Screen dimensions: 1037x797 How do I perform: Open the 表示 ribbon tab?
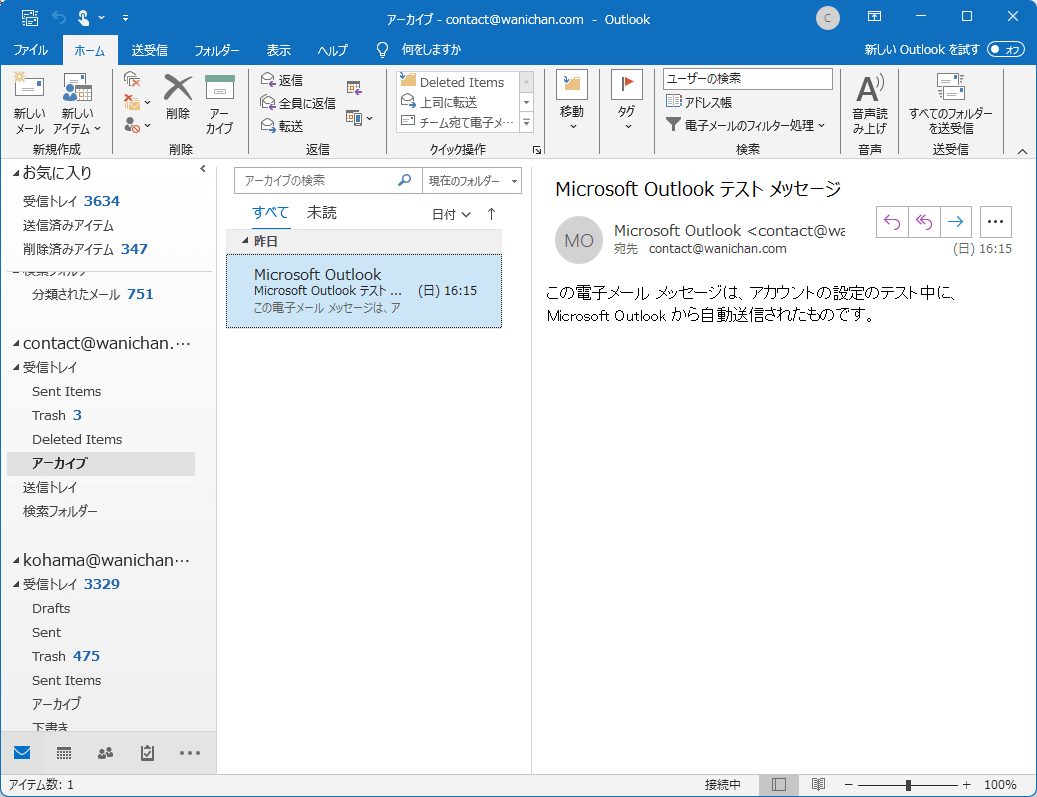pyautogui.click(x=278, y=48)
